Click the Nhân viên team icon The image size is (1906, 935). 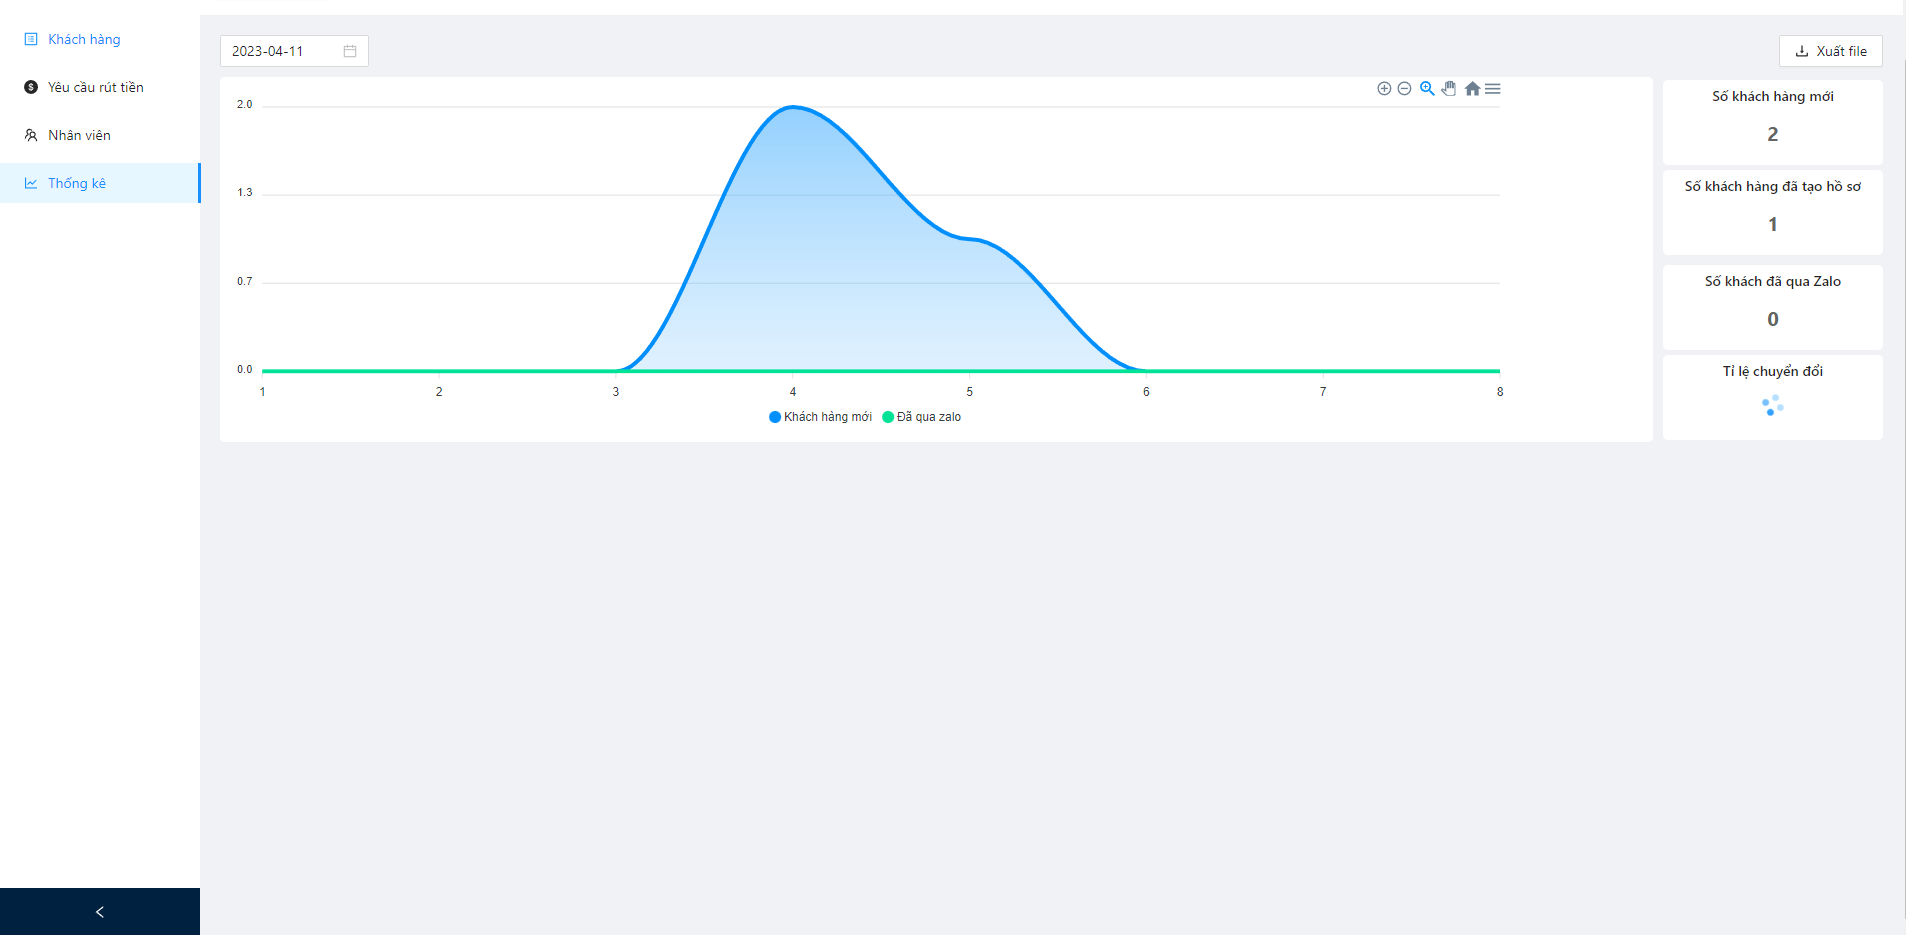[x=31, y=135]
